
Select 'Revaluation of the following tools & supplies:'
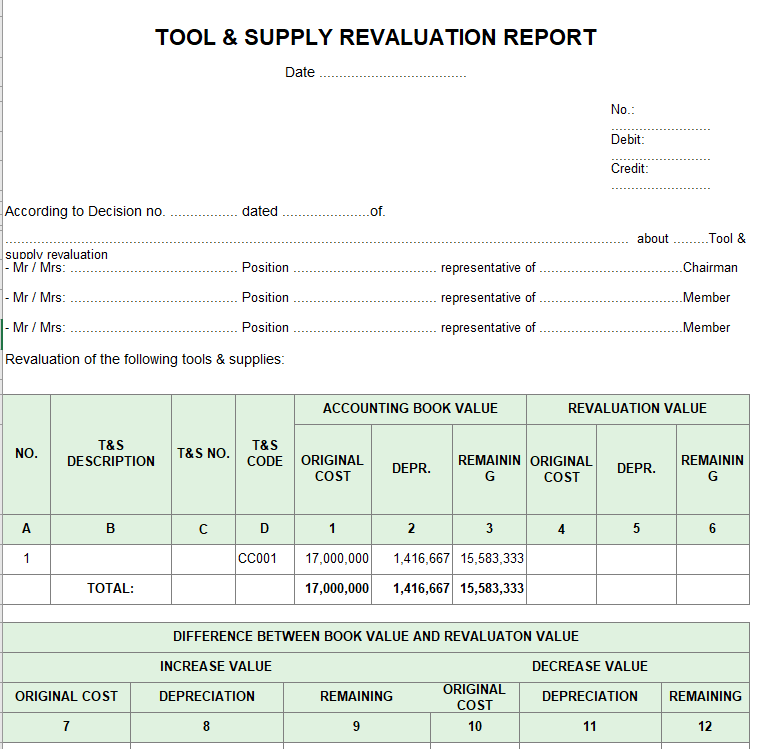point(145,359)
